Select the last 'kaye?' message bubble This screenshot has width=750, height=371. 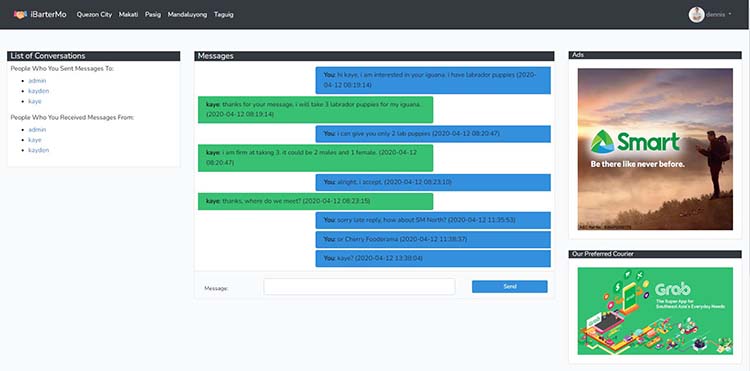pos(433,259)
